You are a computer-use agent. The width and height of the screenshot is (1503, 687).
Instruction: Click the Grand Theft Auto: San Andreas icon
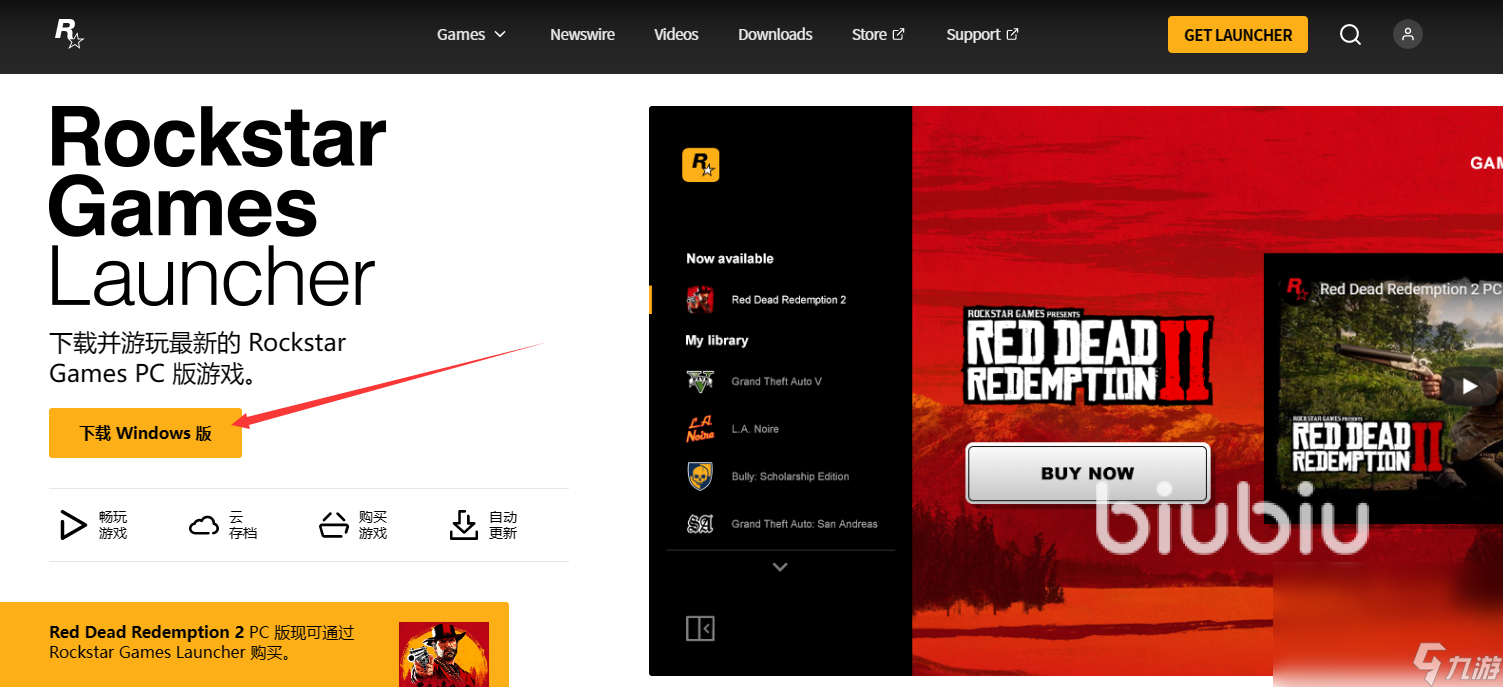pyautogui.click(x=700, y=524)
